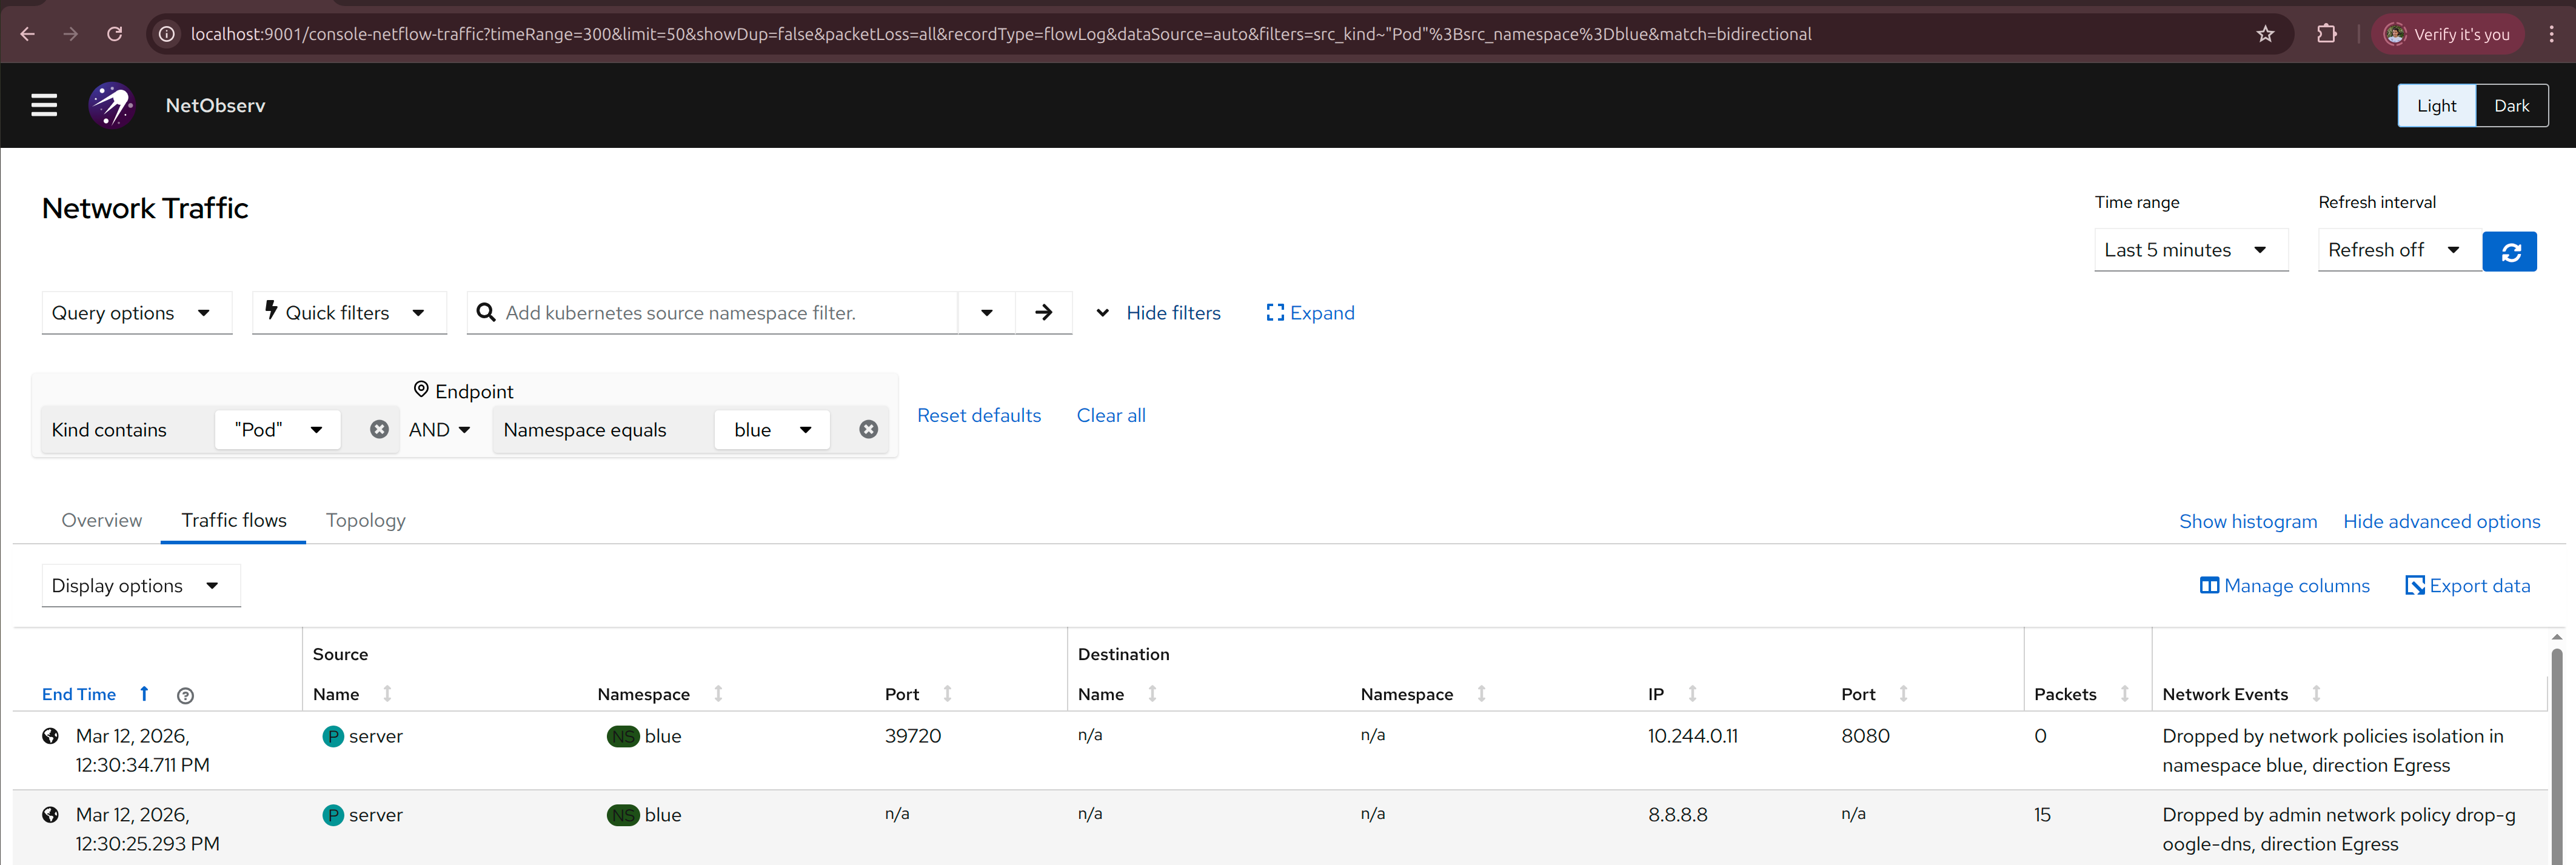Remove the Kind contains Pod filter

coord(379,429)
